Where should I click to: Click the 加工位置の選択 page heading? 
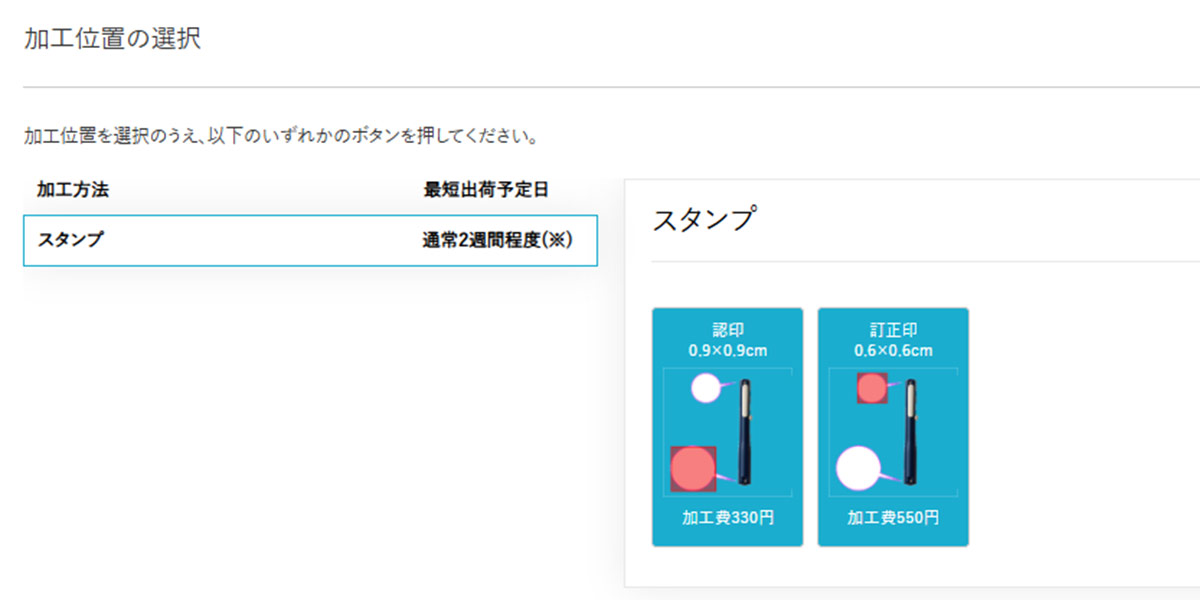click(112, 41)
